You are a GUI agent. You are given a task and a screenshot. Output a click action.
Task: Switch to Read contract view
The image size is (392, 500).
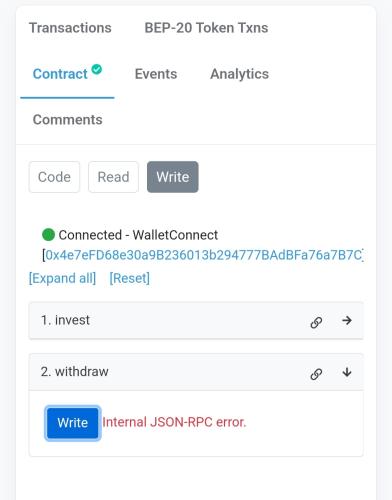point(113,177)
